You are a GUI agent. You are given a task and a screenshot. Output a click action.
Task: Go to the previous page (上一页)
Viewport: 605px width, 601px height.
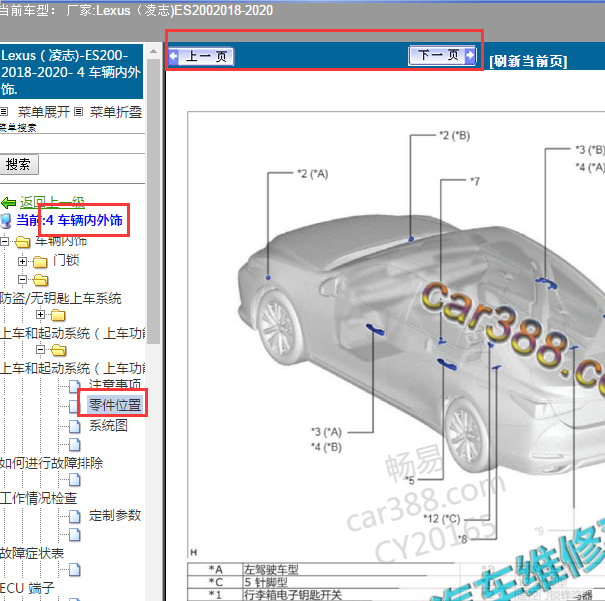point(201,56)
